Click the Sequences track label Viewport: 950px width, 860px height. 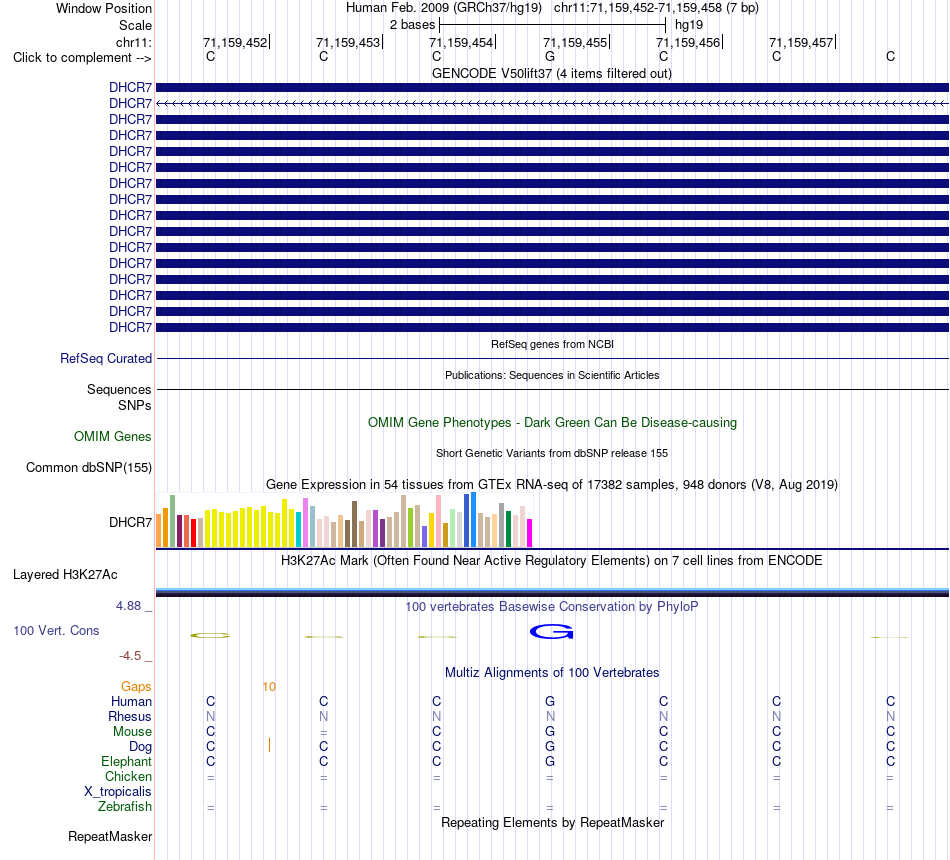coord(119,389)
